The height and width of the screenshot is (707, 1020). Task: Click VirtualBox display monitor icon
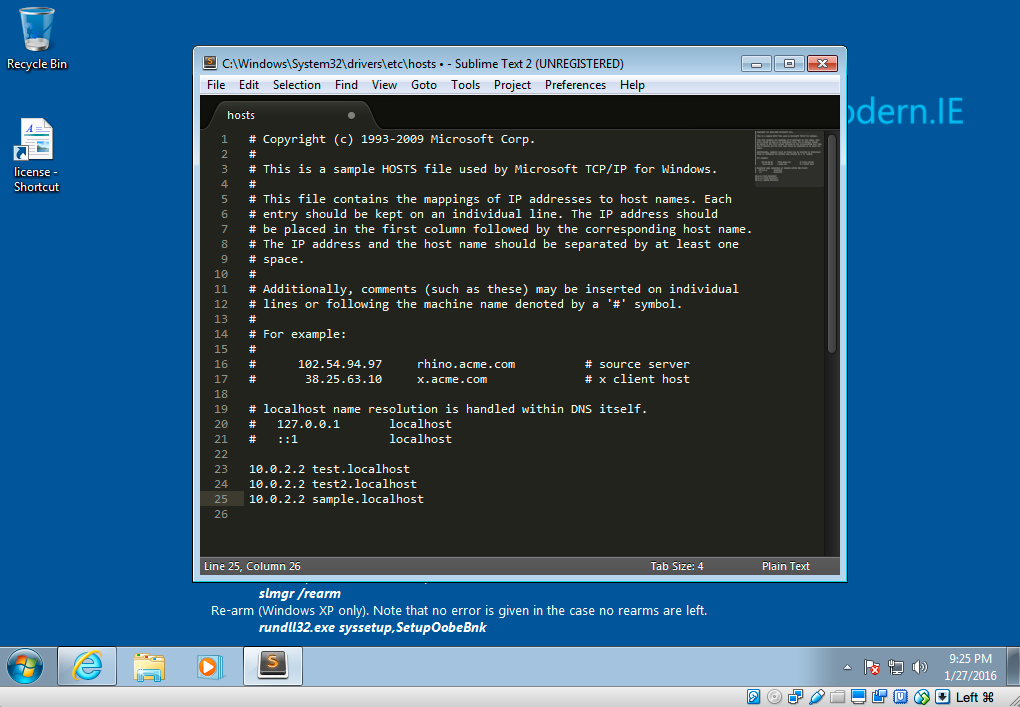click(x=858, y=697)
